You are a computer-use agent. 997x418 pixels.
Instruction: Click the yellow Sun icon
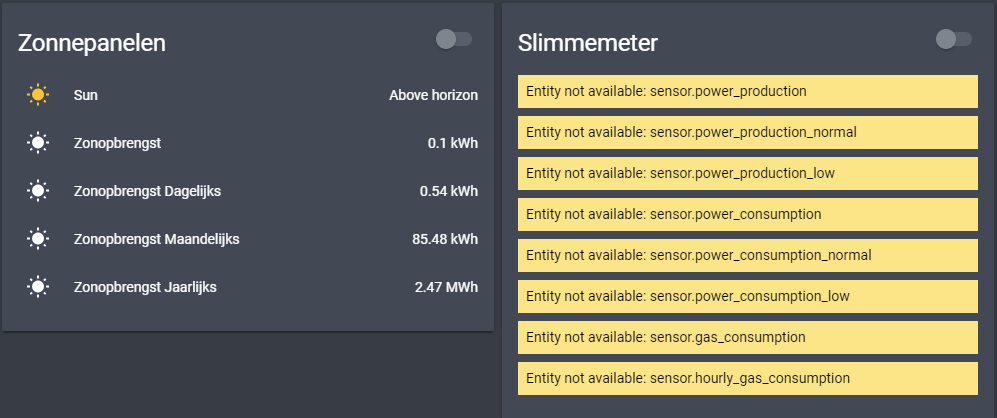38,95
